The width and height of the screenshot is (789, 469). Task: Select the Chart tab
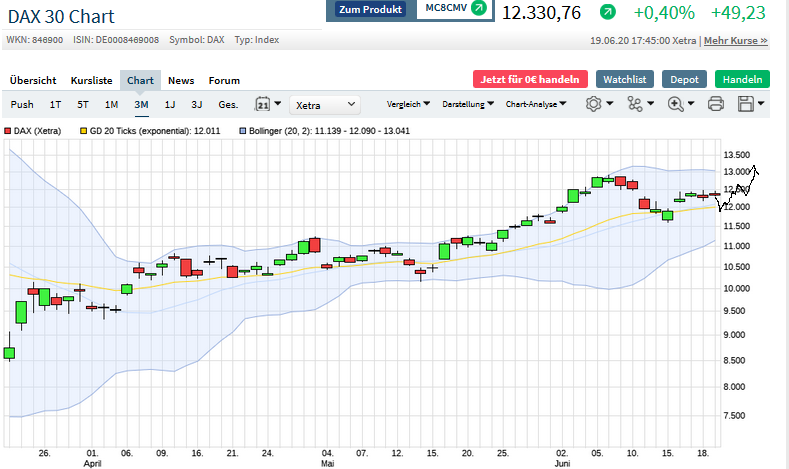click(x=140, y=81)
